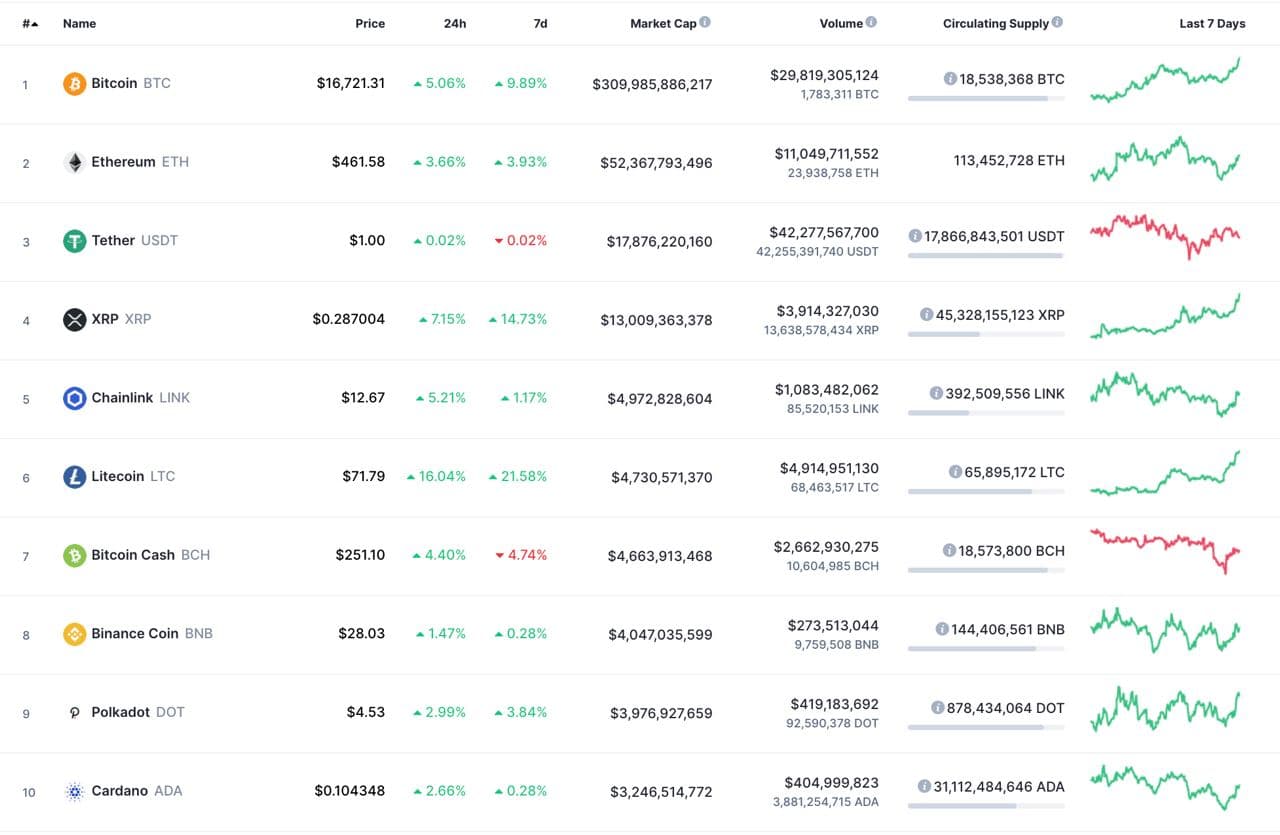
Task: Click Chainlink market cap $4,972,828,604
Action: point(660,399)
